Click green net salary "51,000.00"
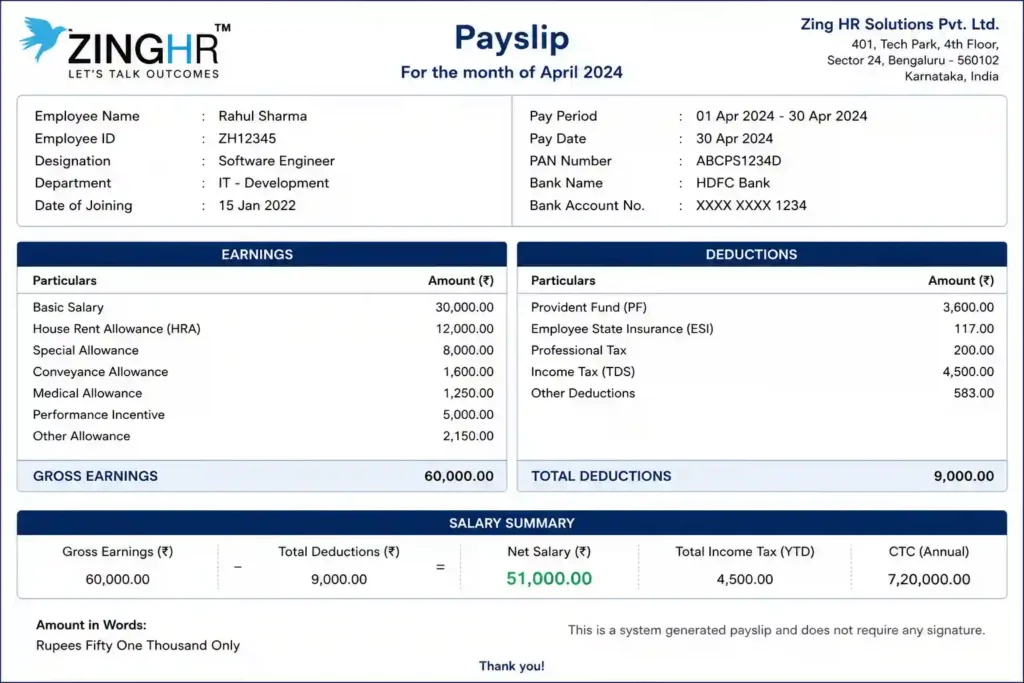 549,579
